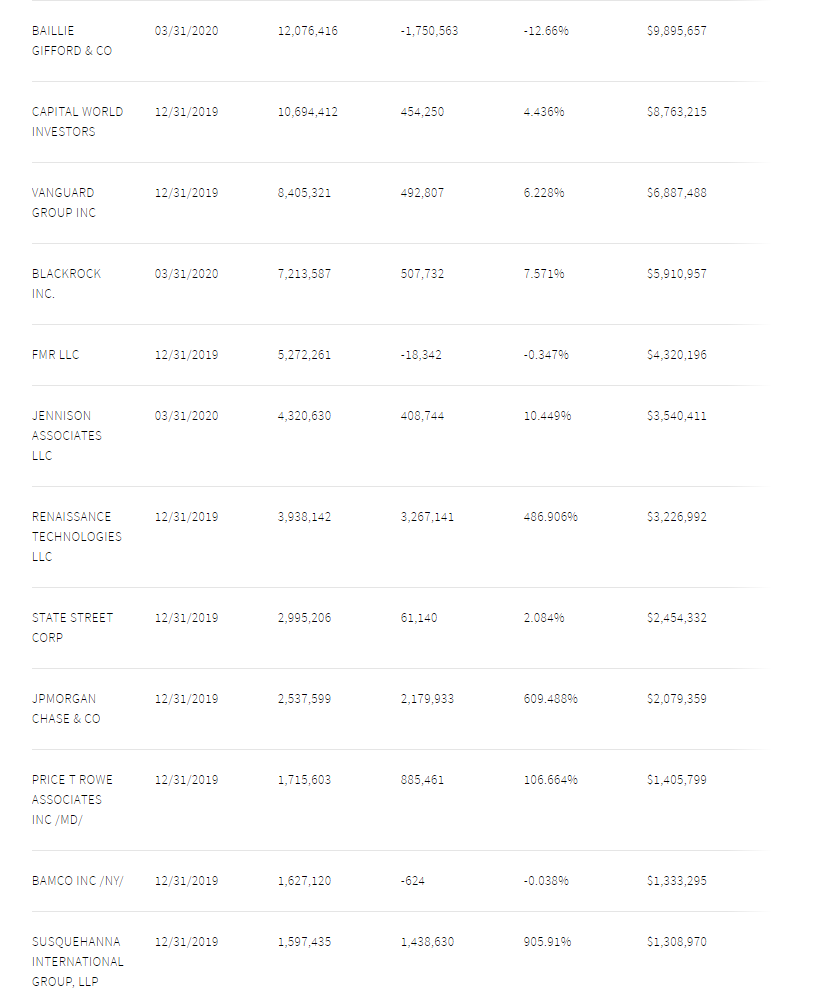This screenshot has width=814, height=993.
Task: Click SUSQUEHANNA INTERNATIONAL GROUP, LLP name
Action: [x=77, y=962]
